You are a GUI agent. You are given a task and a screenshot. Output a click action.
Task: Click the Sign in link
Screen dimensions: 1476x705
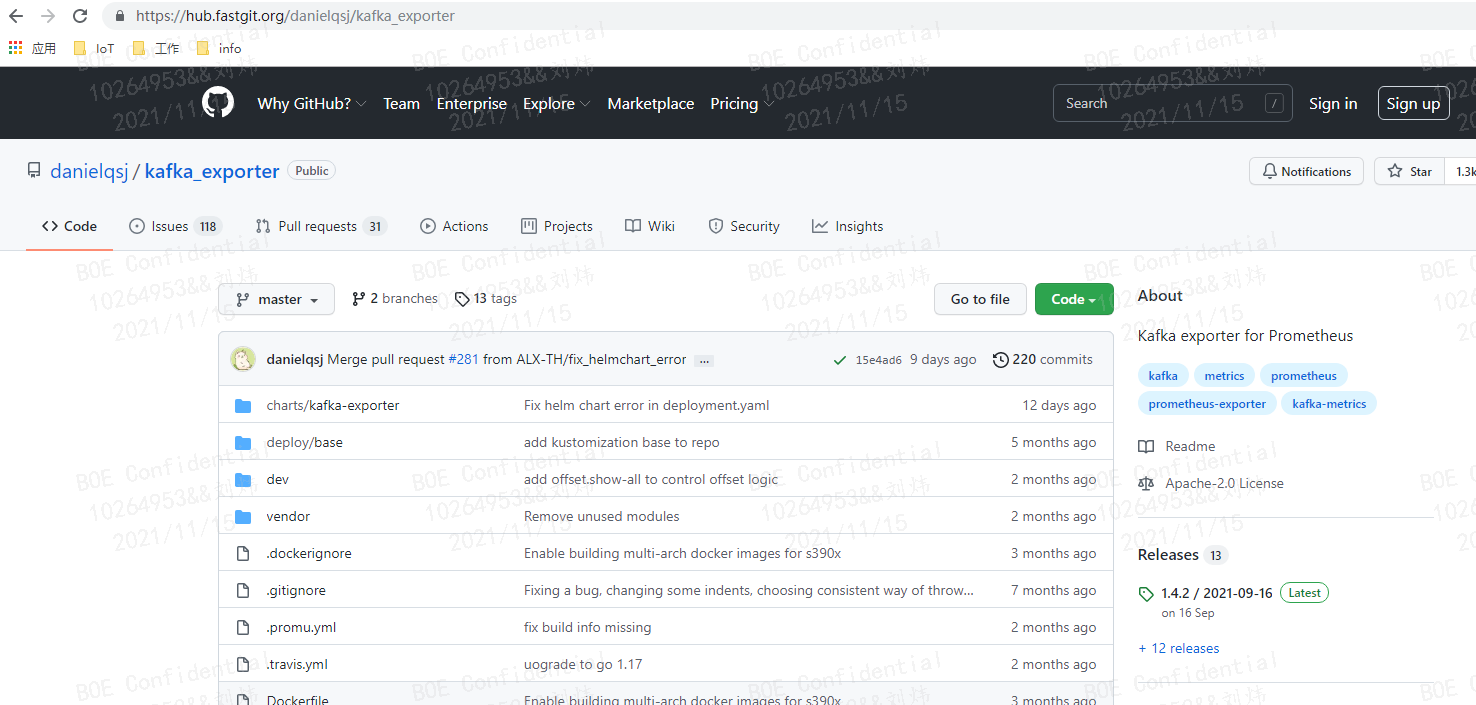(x=1333, y=103)
